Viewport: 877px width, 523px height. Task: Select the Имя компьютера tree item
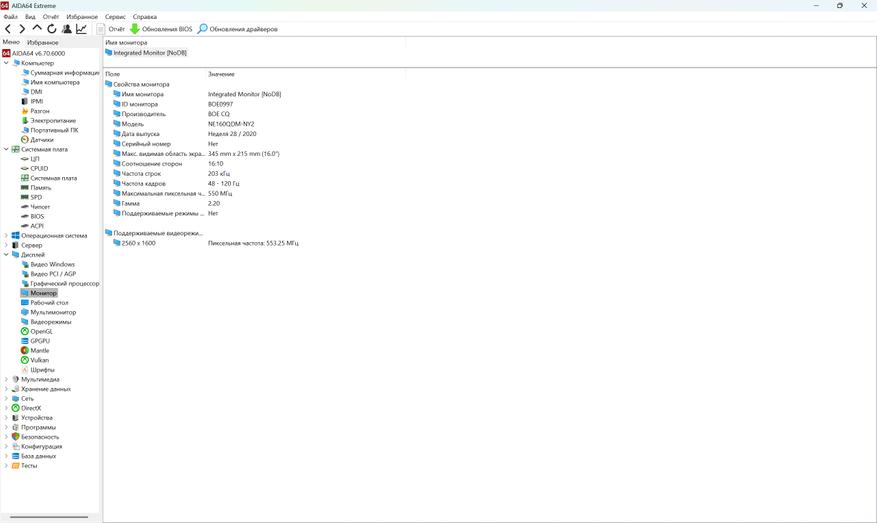[50, 82]
